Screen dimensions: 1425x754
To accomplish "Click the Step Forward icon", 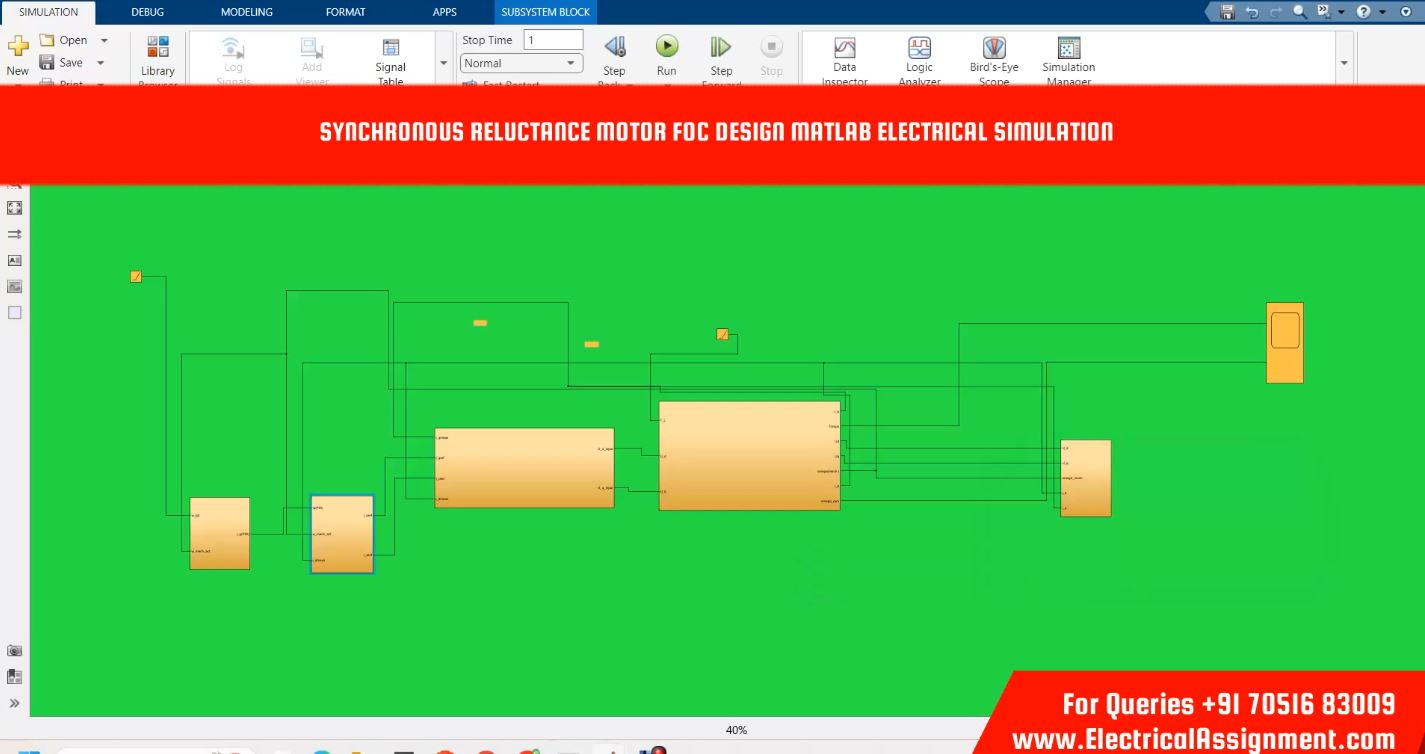I will tap(721, 47).
